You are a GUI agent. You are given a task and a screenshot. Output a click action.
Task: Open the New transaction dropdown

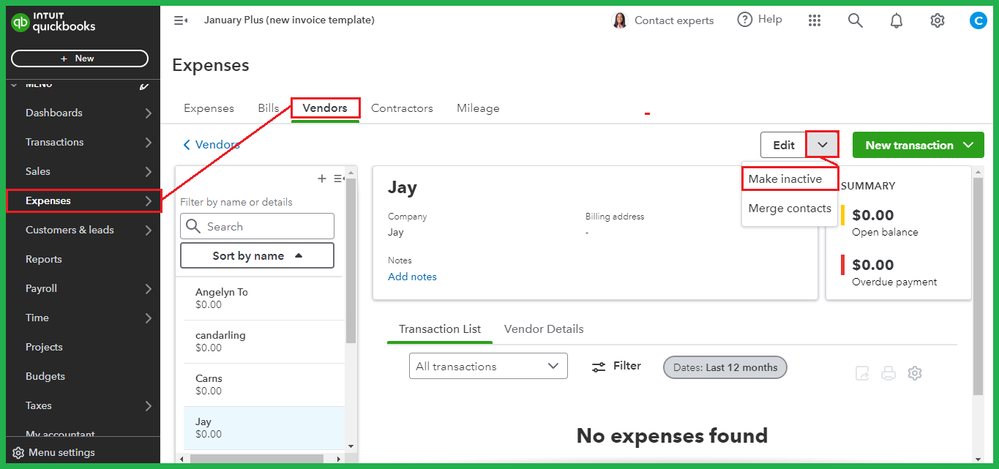[969, 145]
